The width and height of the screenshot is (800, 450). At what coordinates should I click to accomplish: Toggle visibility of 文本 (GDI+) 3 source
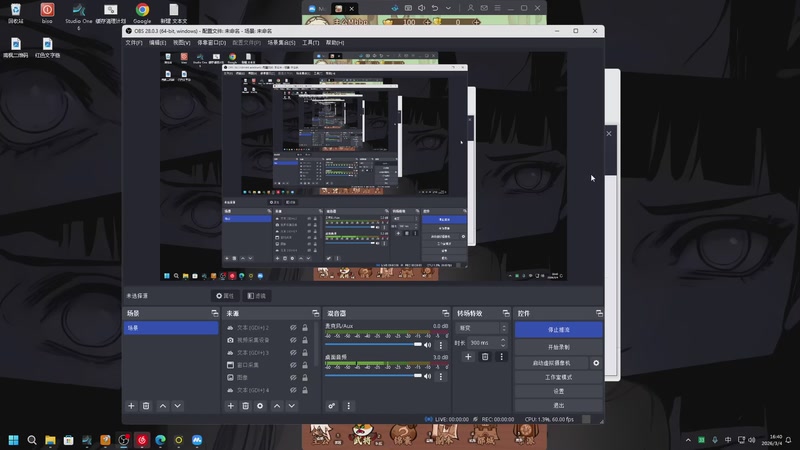(x=293, y=353)
